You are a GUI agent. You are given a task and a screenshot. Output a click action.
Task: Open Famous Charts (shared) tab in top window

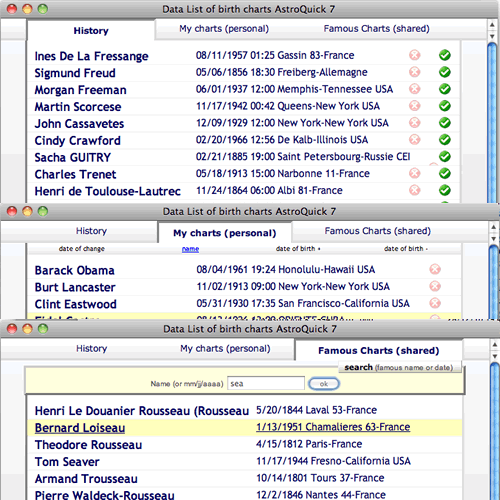pyautogui.click(x=376, y=29)
